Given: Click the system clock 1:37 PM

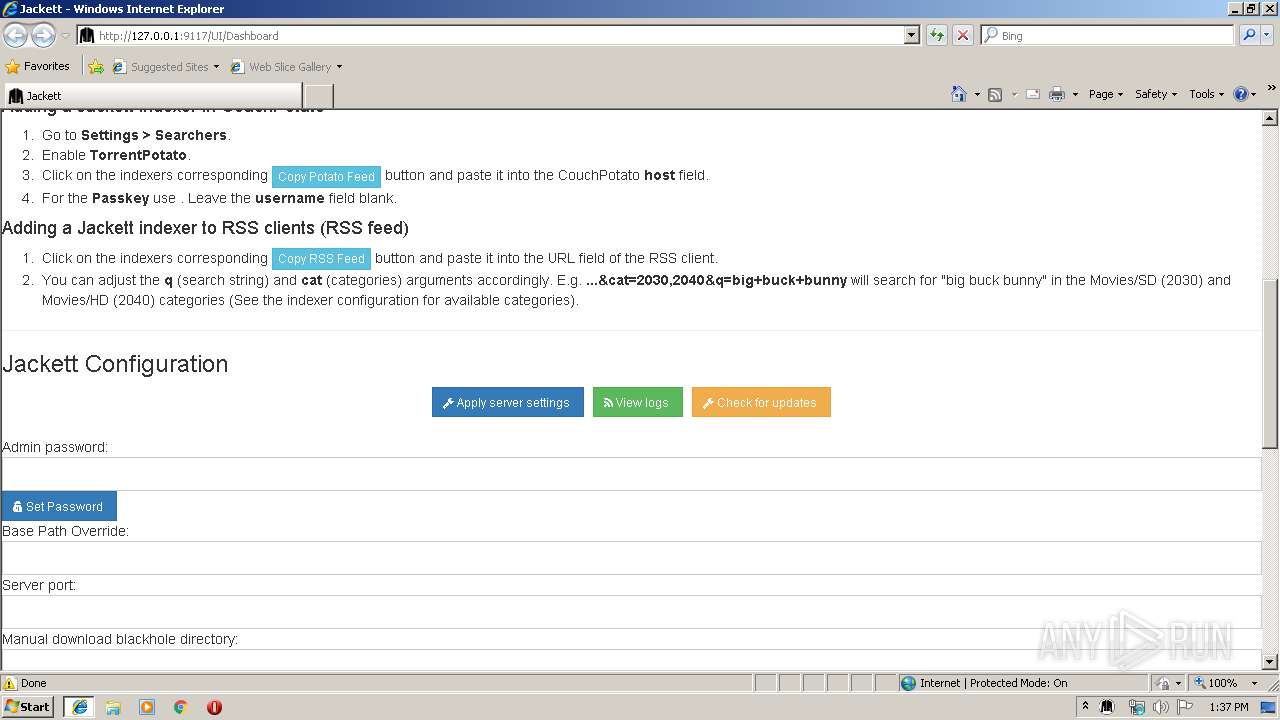Looking at the screenshot, I should coord(1229,707).
